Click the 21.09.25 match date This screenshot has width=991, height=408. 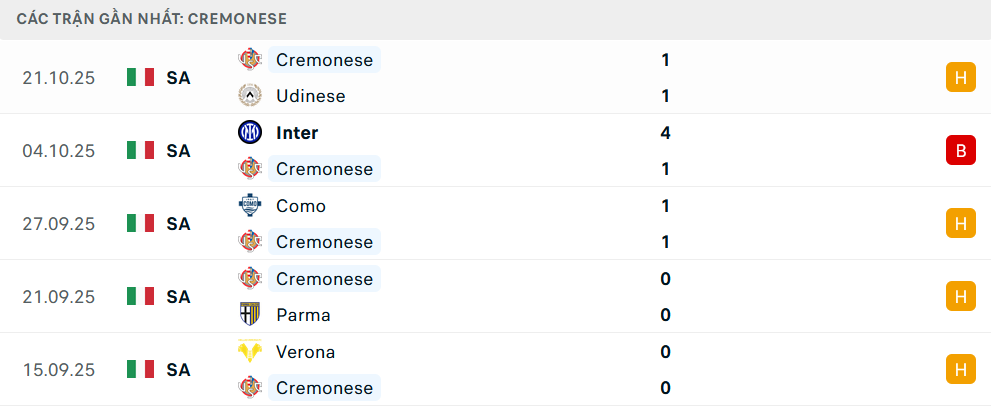(x=58, y=297)
